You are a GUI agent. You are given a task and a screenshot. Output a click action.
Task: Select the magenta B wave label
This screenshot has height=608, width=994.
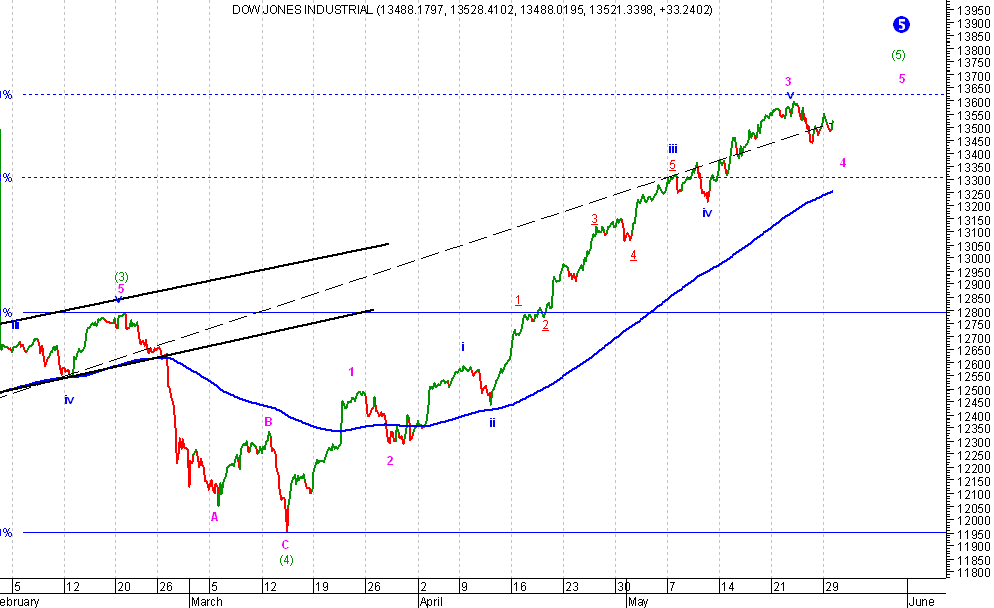coord(268,422)
